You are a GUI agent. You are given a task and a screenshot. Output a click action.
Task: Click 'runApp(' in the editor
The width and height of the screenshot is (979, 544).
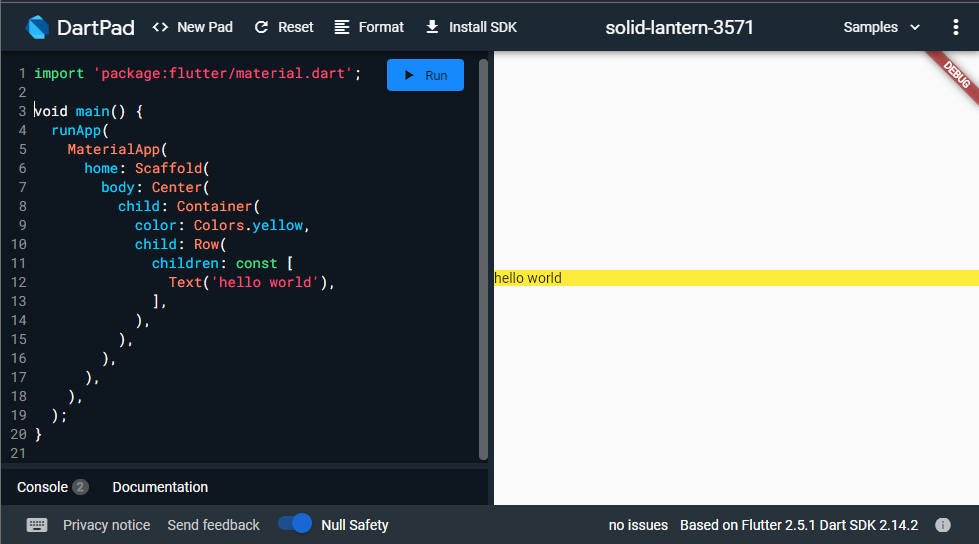[x=80, y=131]
